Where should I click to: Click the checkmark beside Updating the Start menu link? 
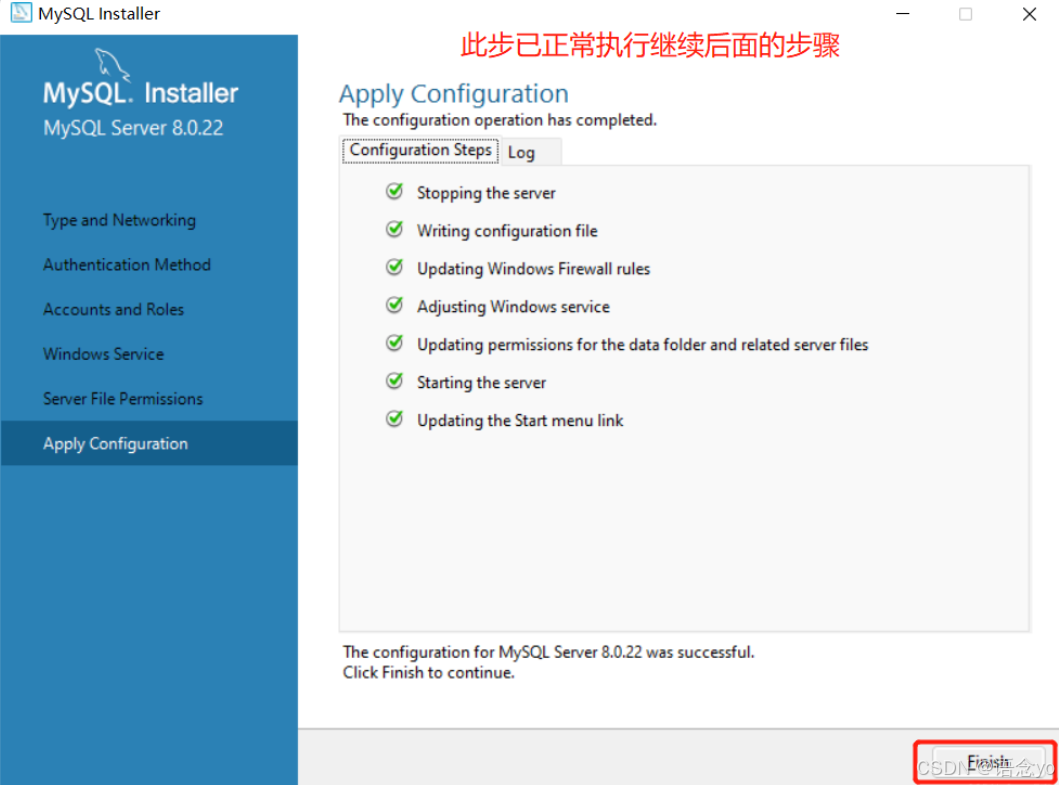point(394,419)
